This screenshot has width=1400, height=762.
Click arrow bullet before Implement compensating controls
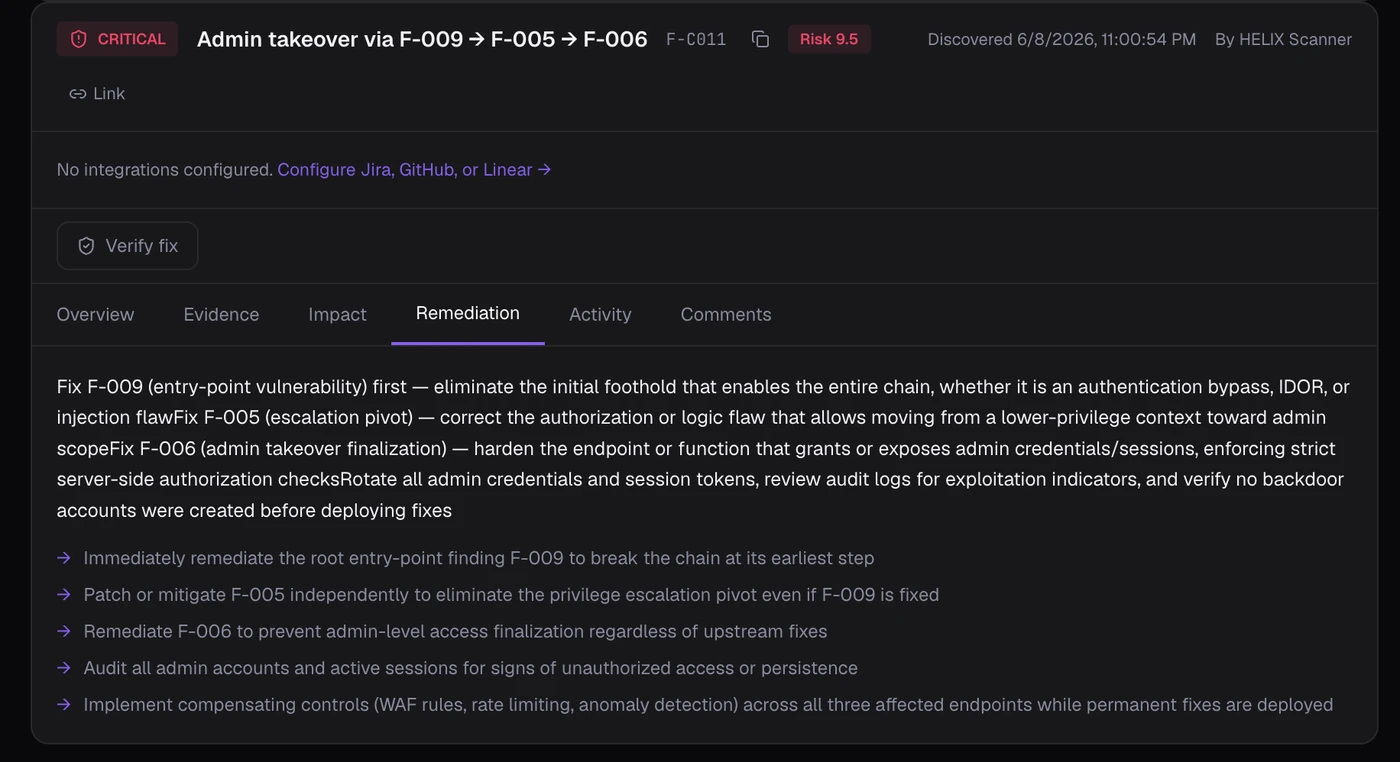[64, 705]
